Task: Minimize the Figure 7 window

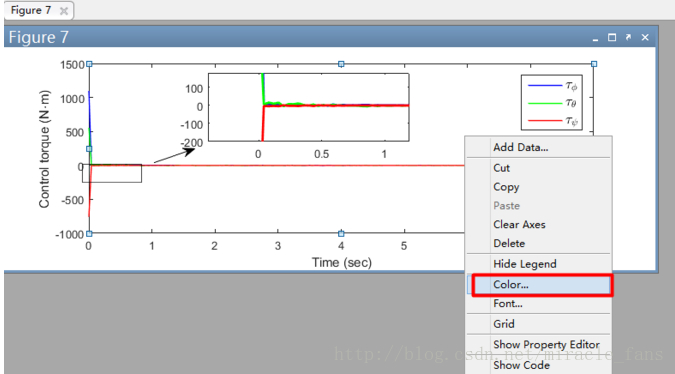Action: click(595, 38)
